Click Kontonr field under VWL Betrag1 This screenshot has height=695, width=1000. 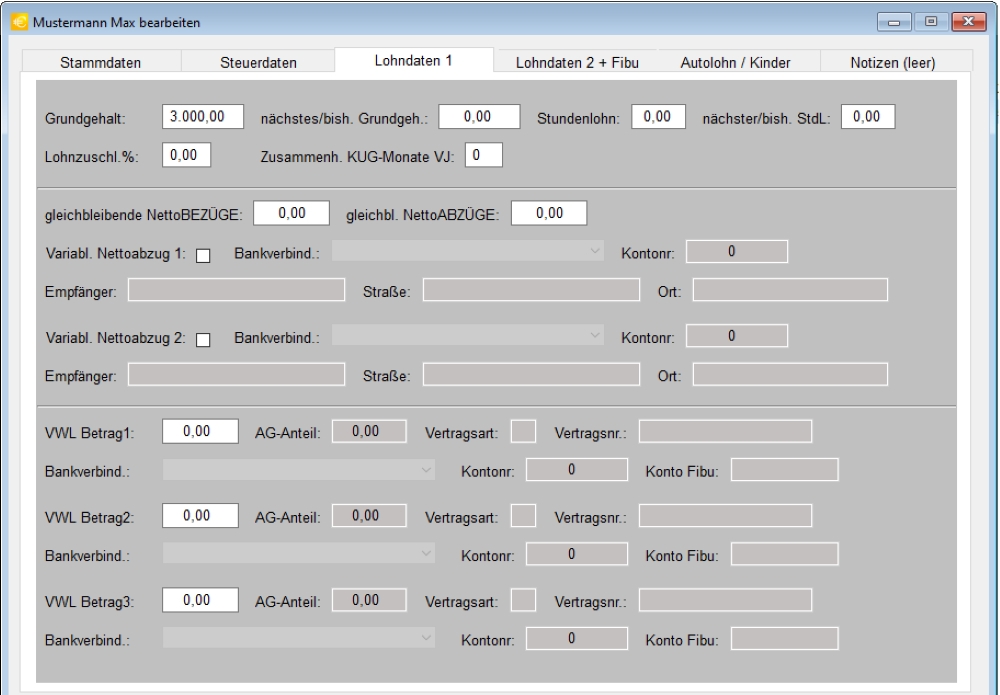[x=577, y=470]
